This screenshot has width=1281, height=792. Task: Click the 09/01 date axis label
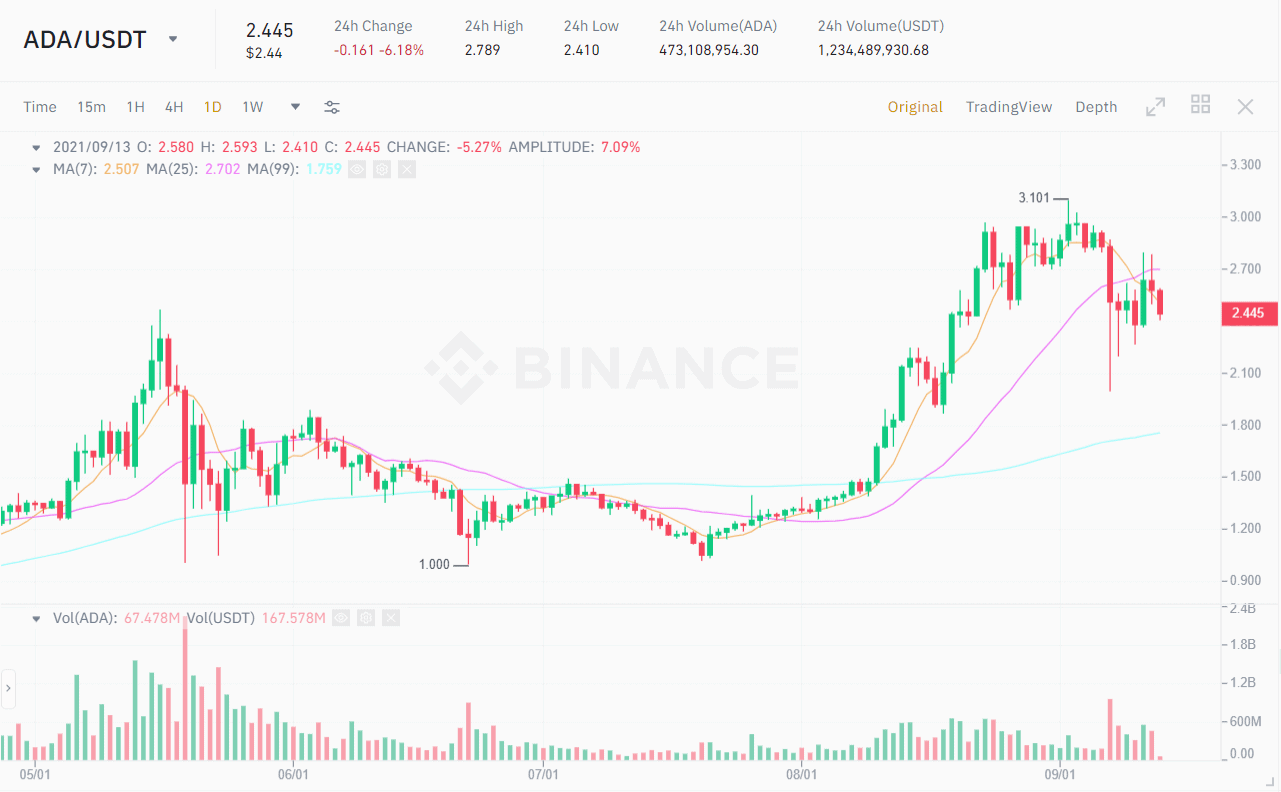(1060, 774)
